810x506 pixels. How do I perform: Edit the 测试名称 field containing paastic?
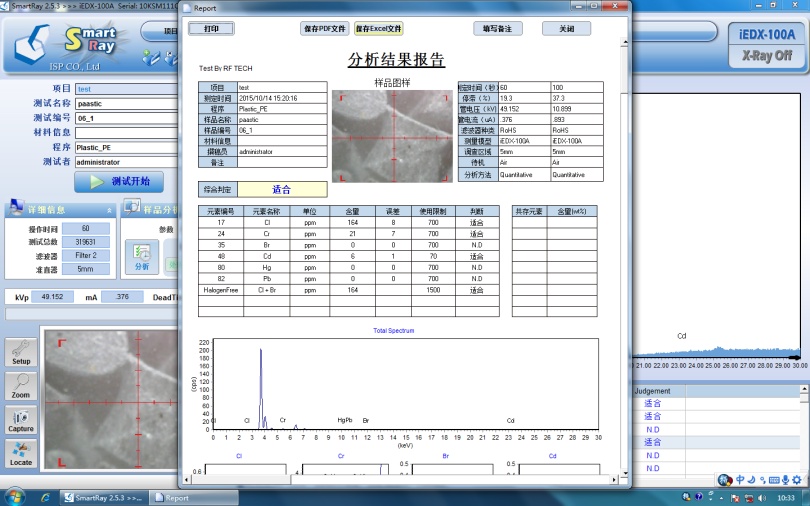click(127, 104)
